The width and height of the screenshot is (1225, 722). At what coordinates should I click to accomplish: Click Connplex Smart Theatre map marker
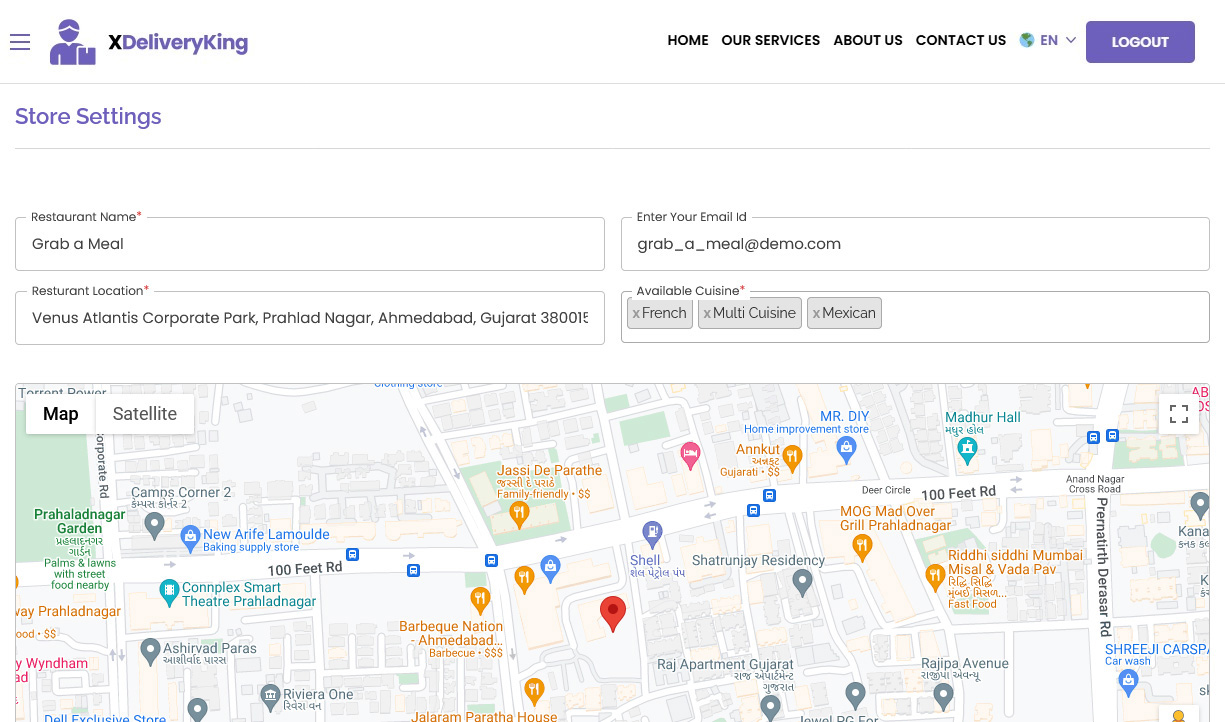point(169,589)
